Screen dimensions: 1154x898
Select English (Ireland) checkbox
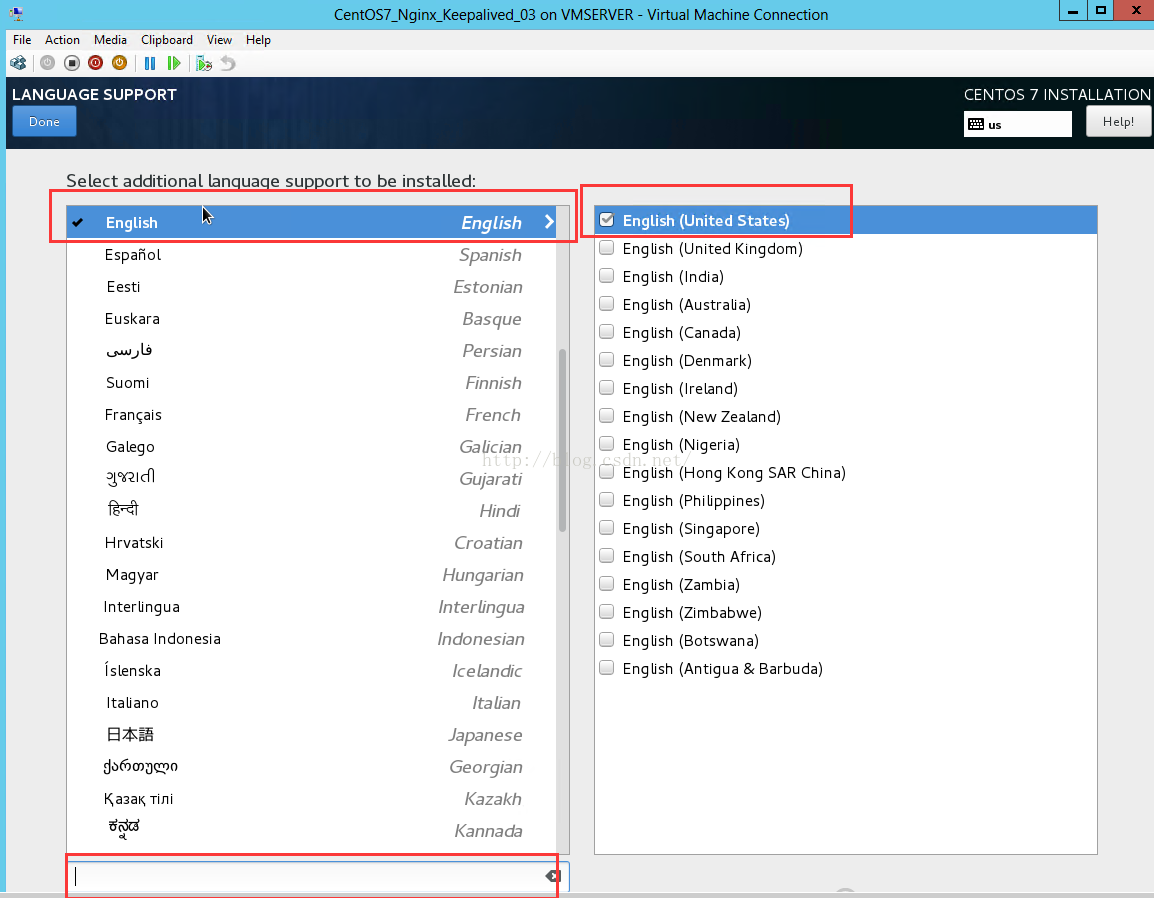click(x=606, y=387)
